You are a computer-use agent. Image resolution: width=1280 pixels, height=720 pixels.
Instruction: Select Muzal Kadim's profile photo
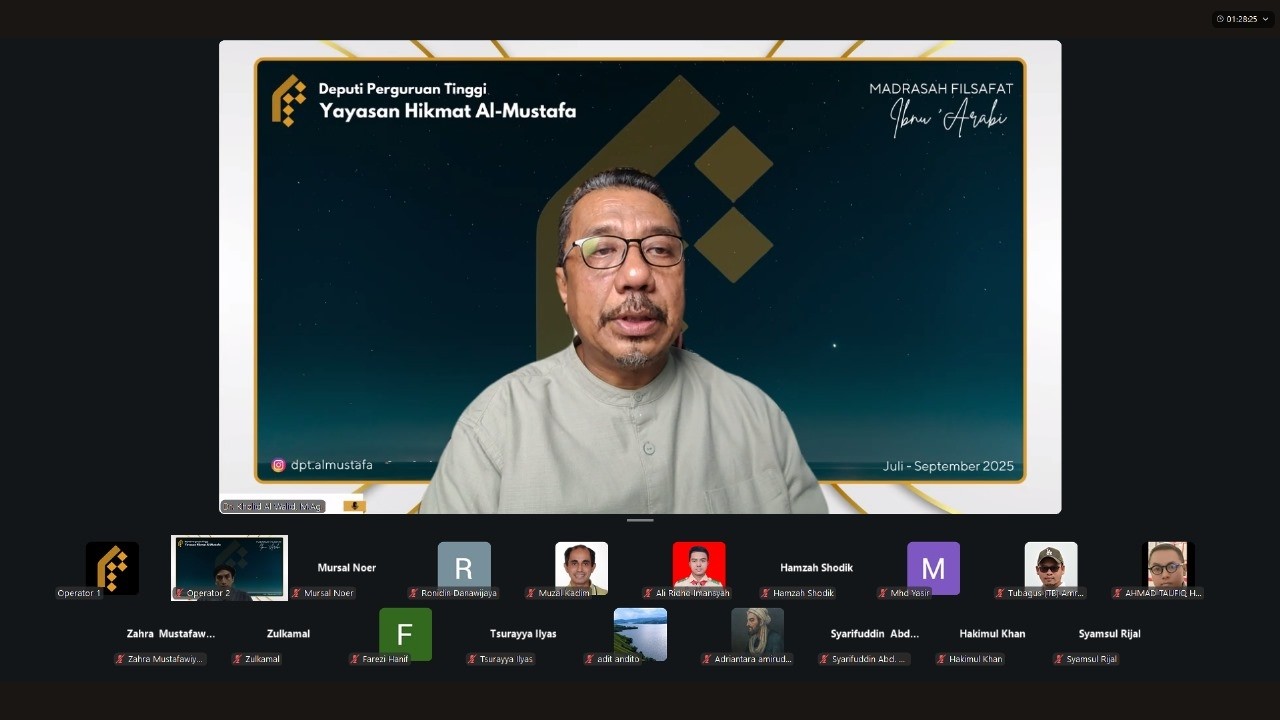[x=581, y=568]
